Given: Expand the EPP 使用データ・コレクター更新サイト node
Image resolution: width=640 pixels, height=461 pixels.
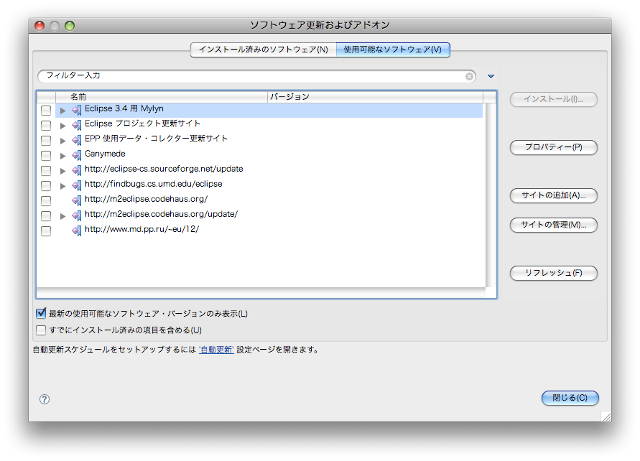Looking at the screenshot, I should [x=62, y=140].
